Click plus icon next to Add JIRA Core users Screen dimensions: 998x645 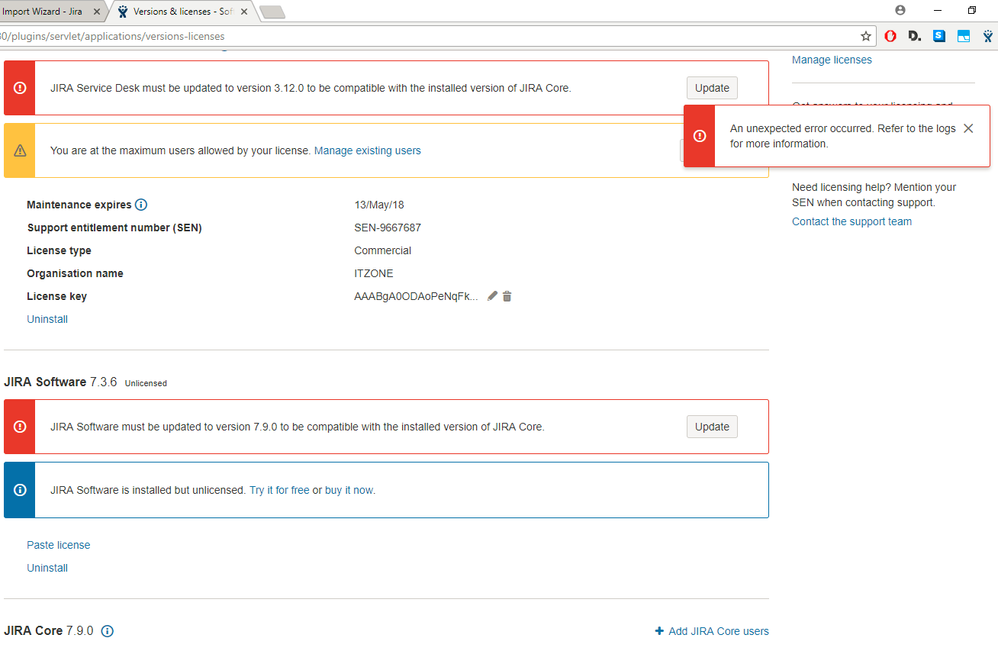point(659,631)
